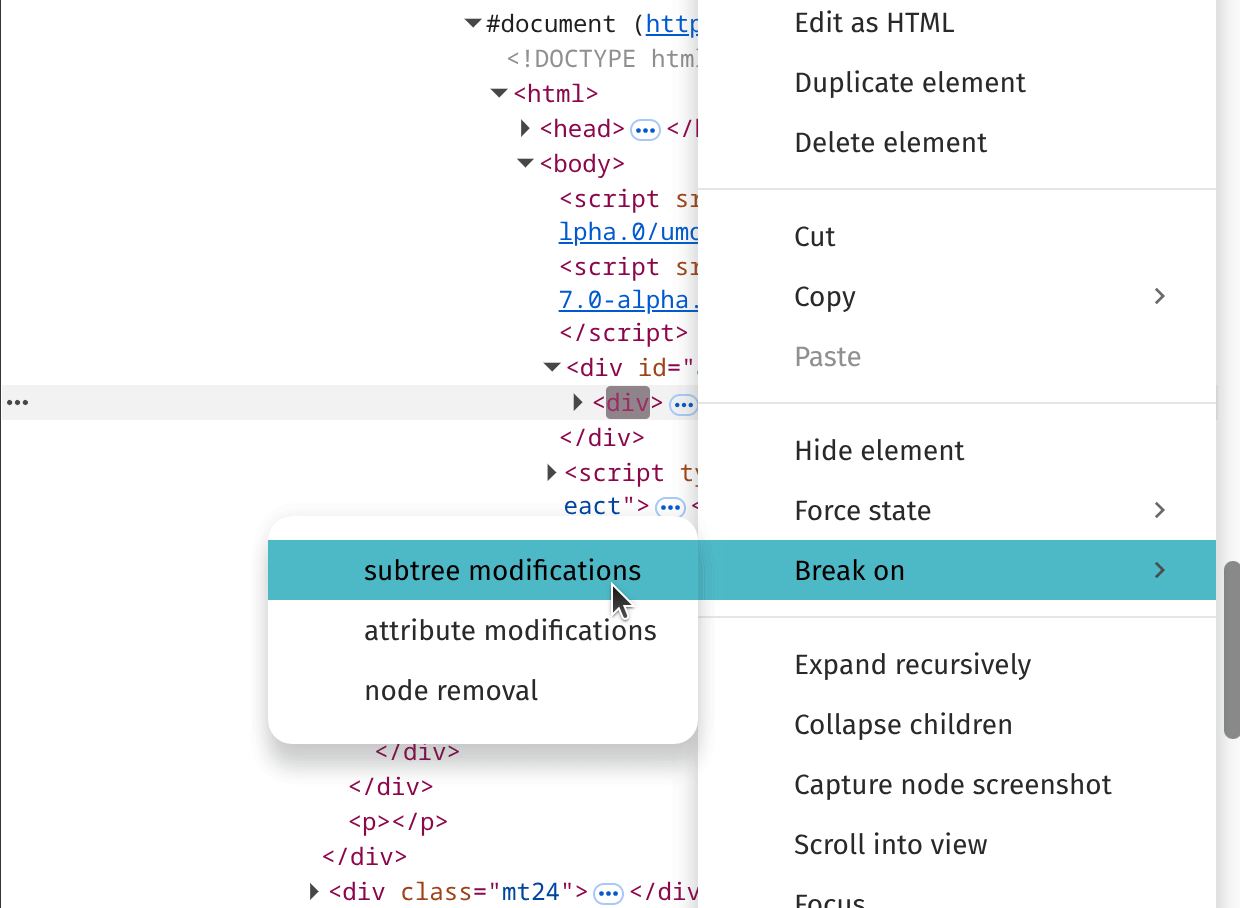1240x908 pixels.
Task: Select Edit as HTML from the menu
Action: tap(874, 22)
